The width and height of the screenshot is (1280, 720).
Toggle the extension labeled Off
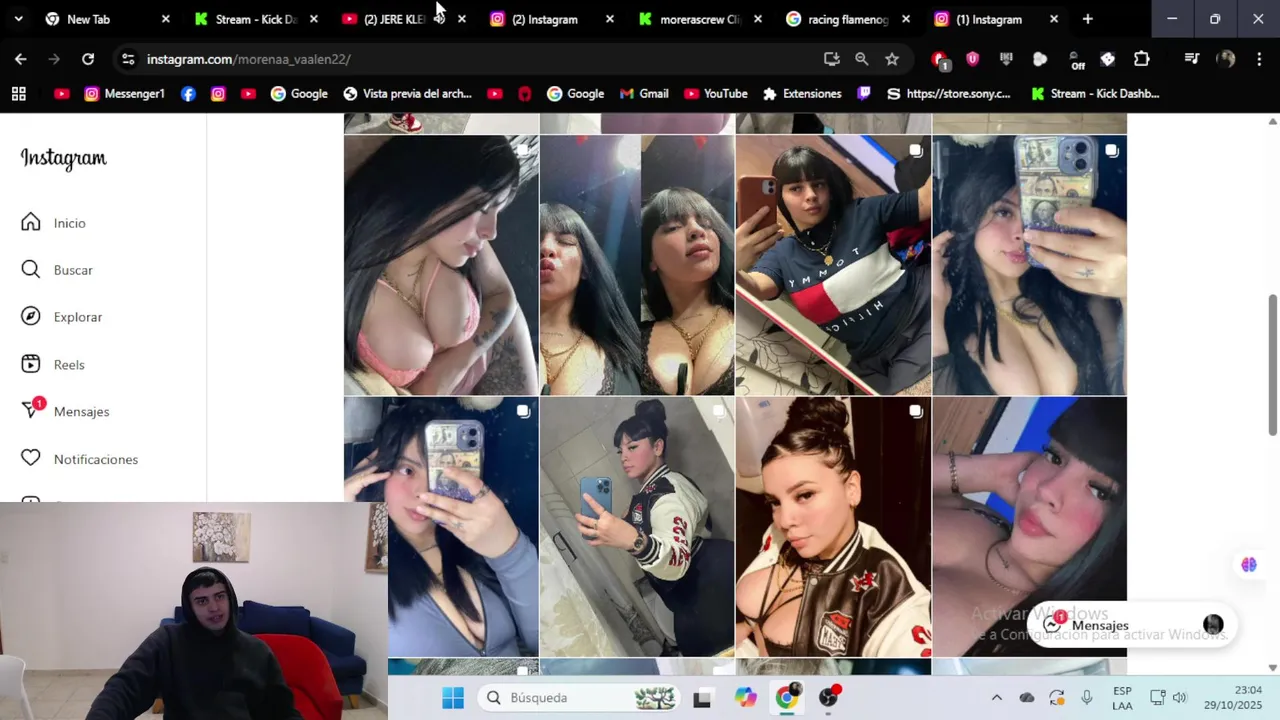(x=1076, y=60)
